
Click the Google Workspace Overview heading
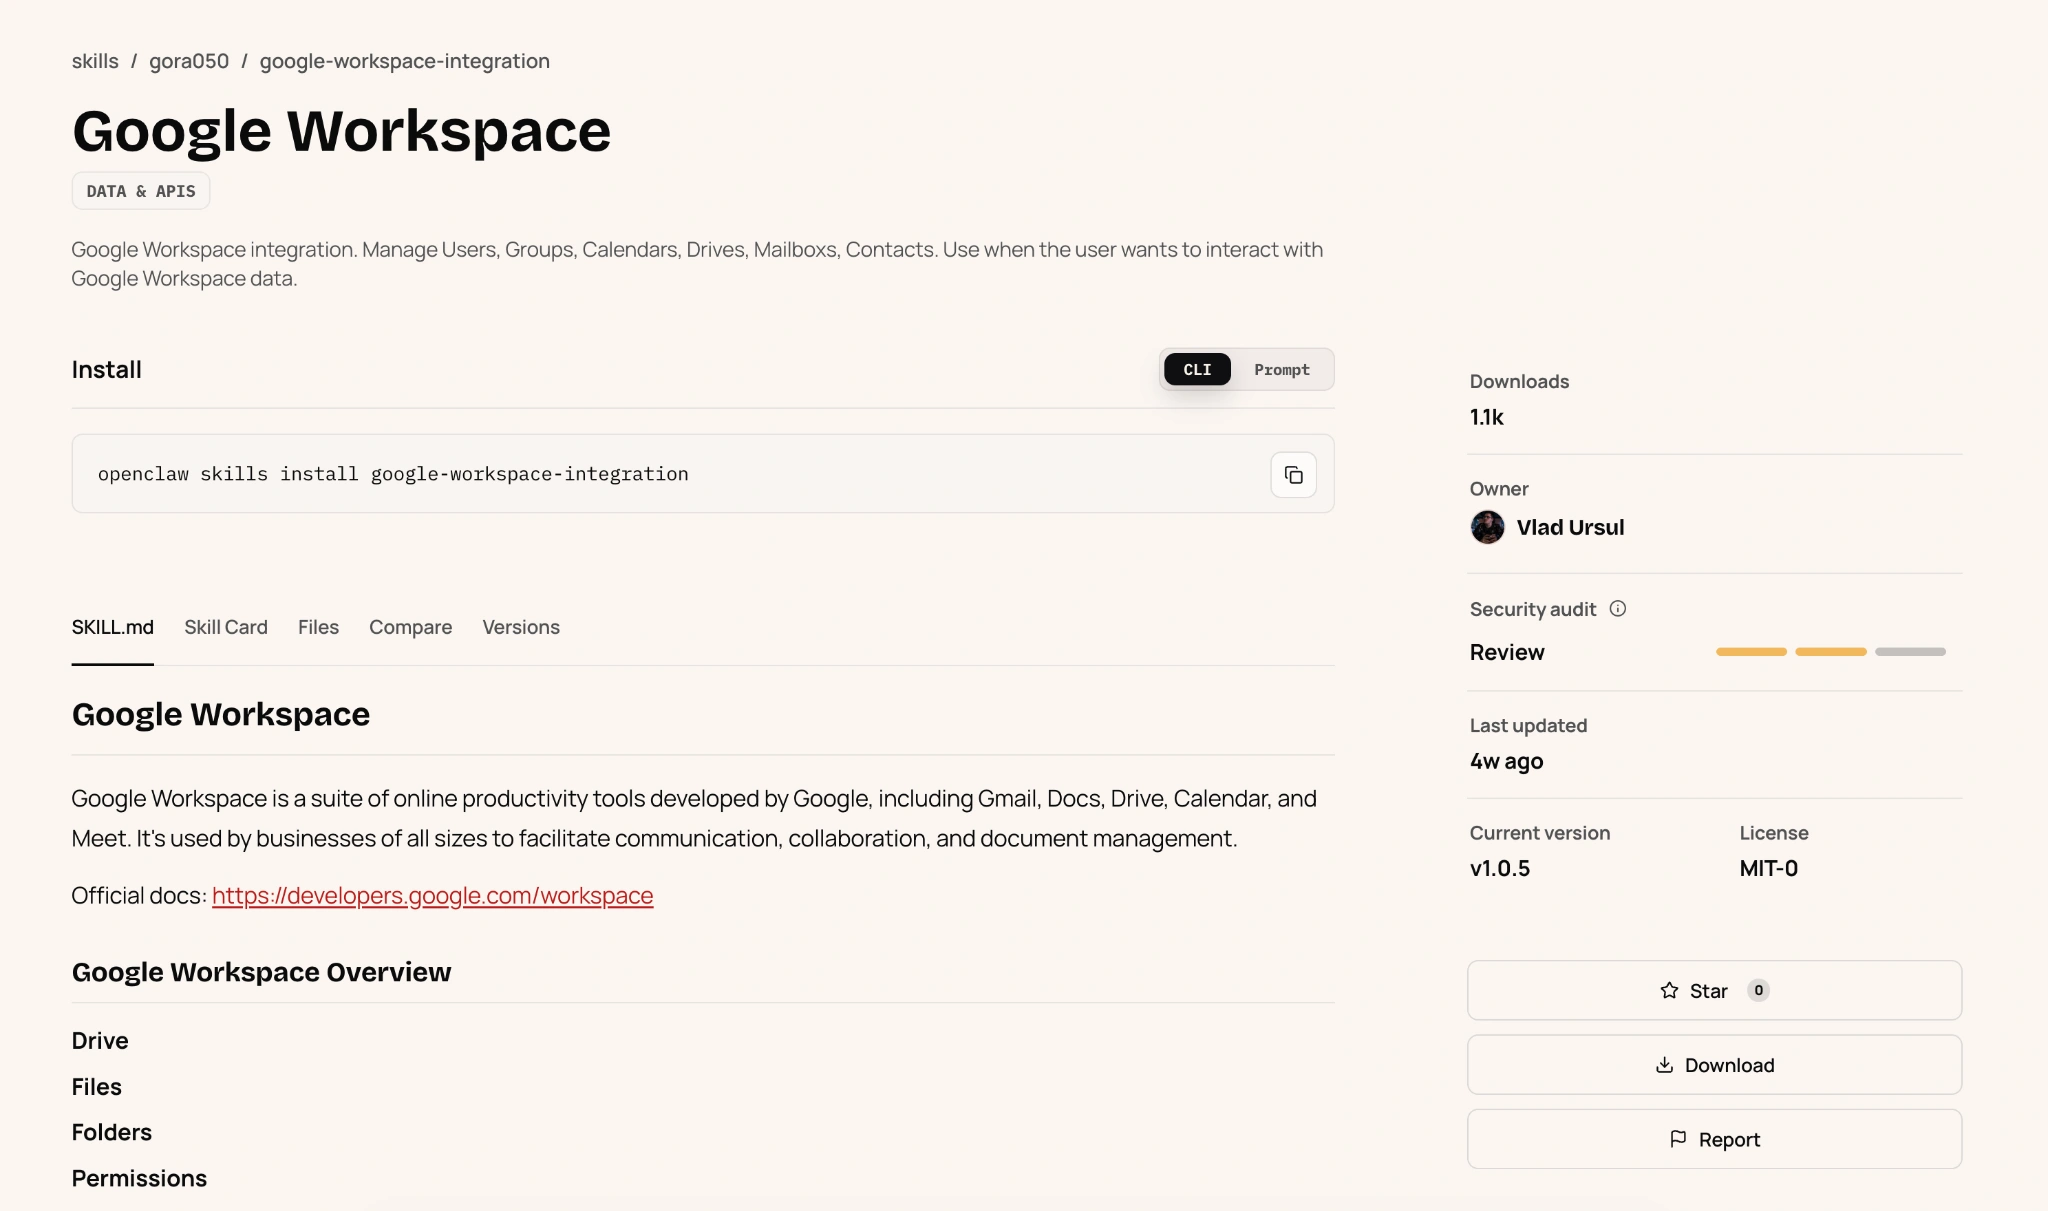pyautogui.click(x=261, y=972)
